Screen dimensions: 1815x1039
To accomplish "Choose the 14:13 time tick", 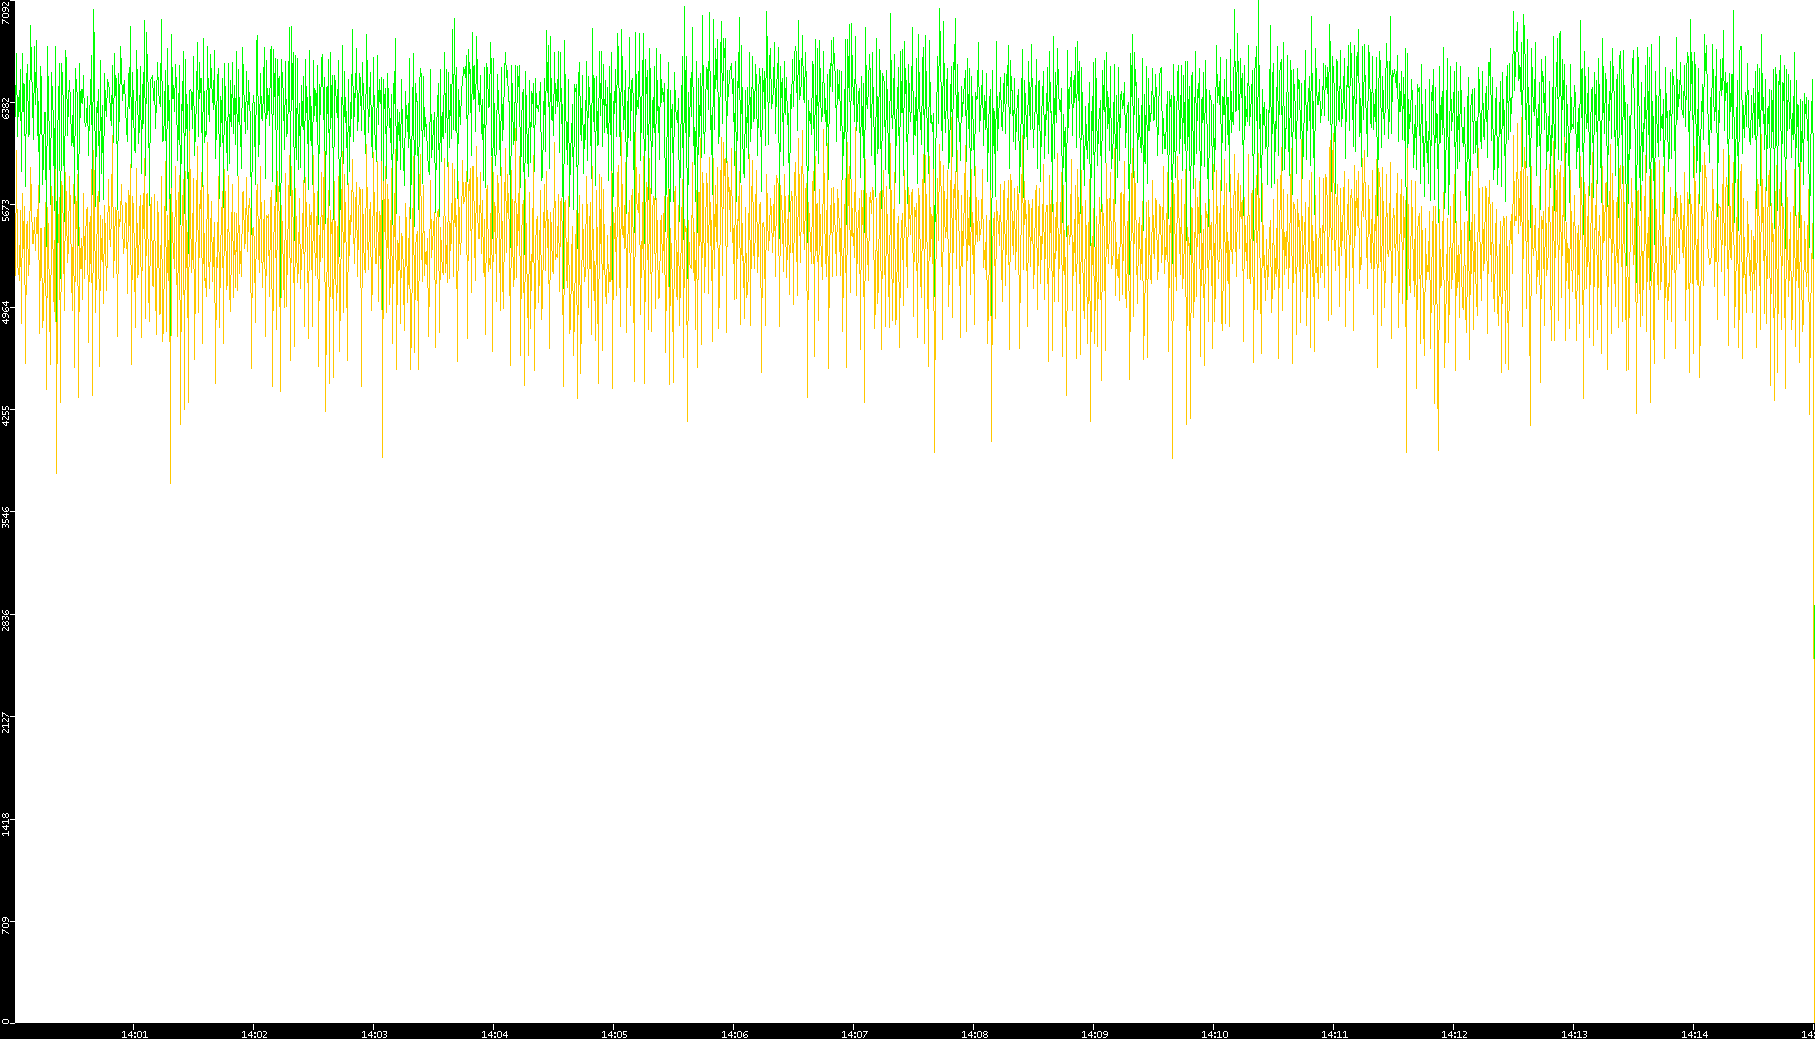I will [1574, 1034].
